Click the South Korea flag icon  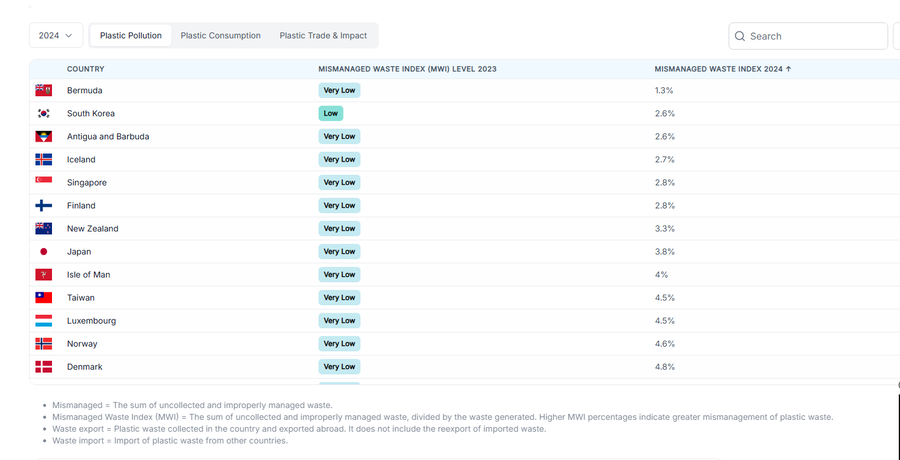tap(44, 113)
